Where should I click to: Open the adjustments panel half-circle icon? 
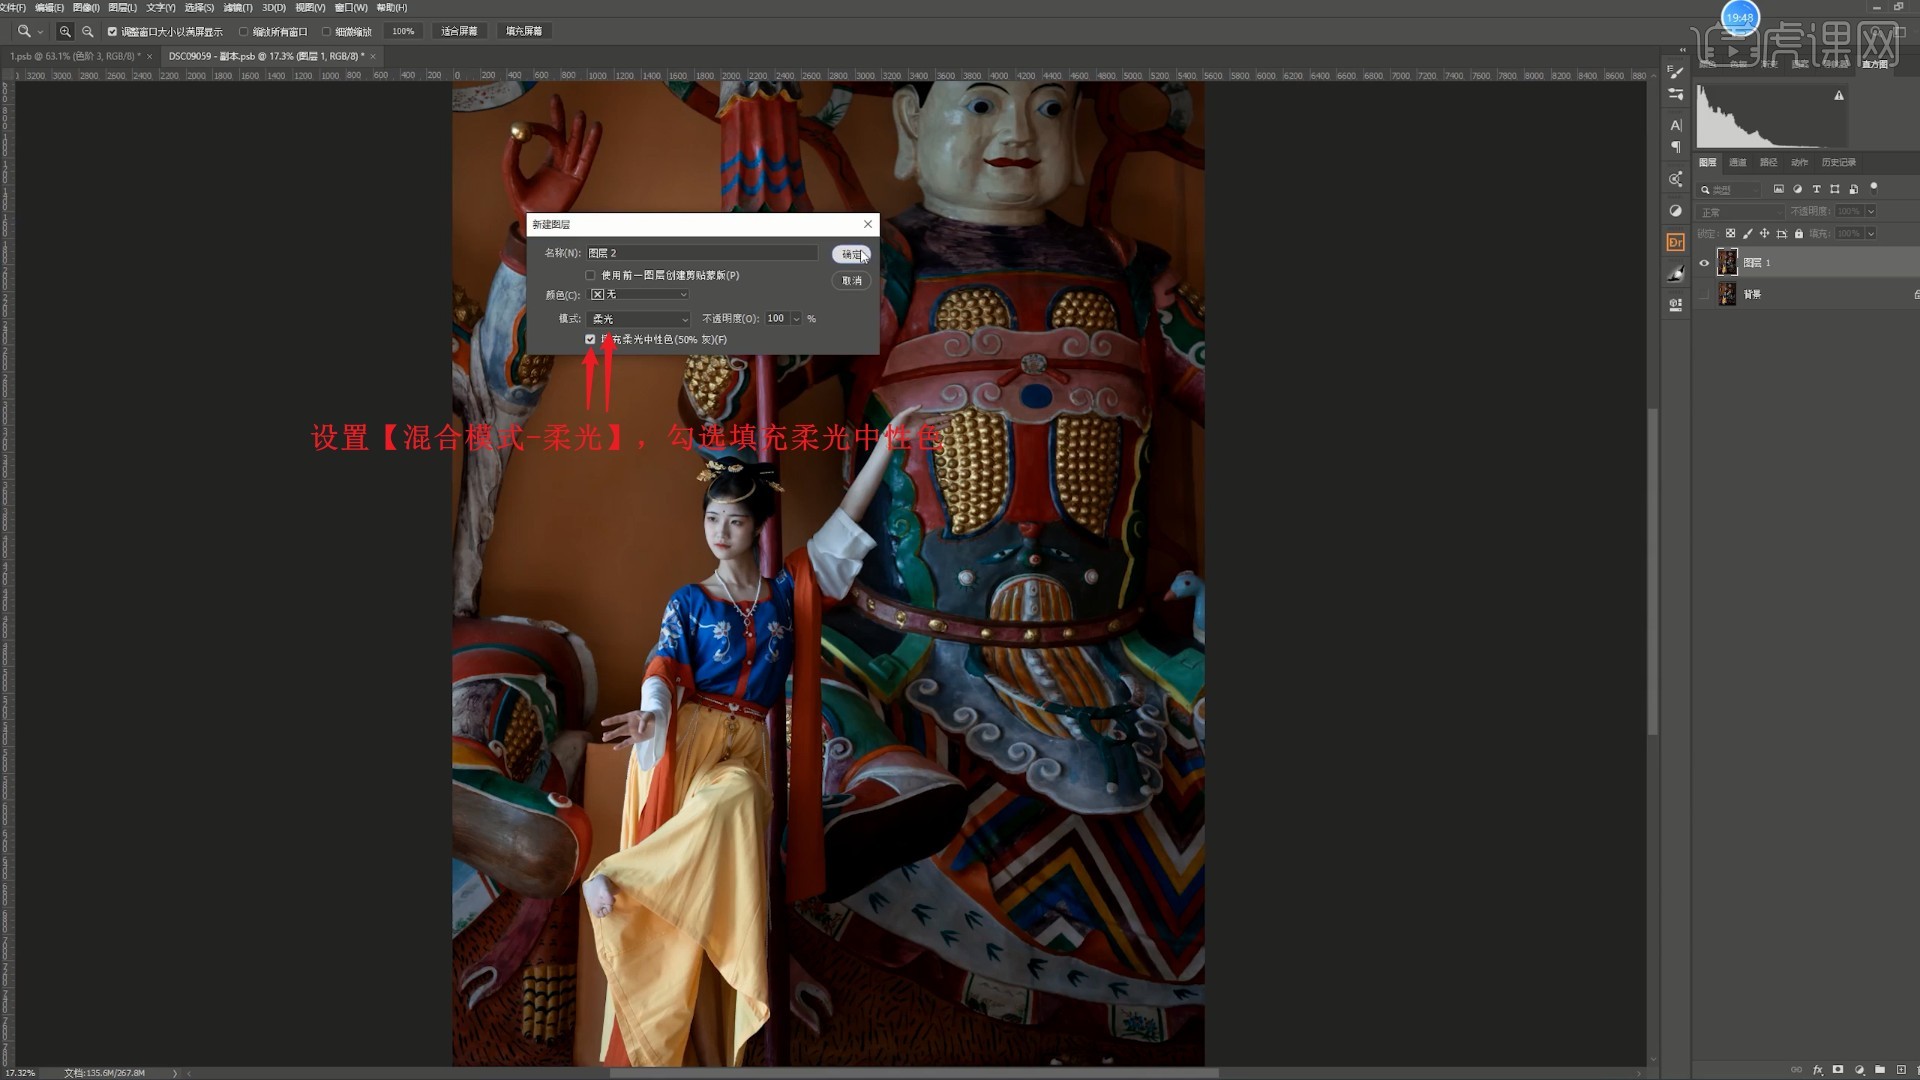click(1676, 211)
